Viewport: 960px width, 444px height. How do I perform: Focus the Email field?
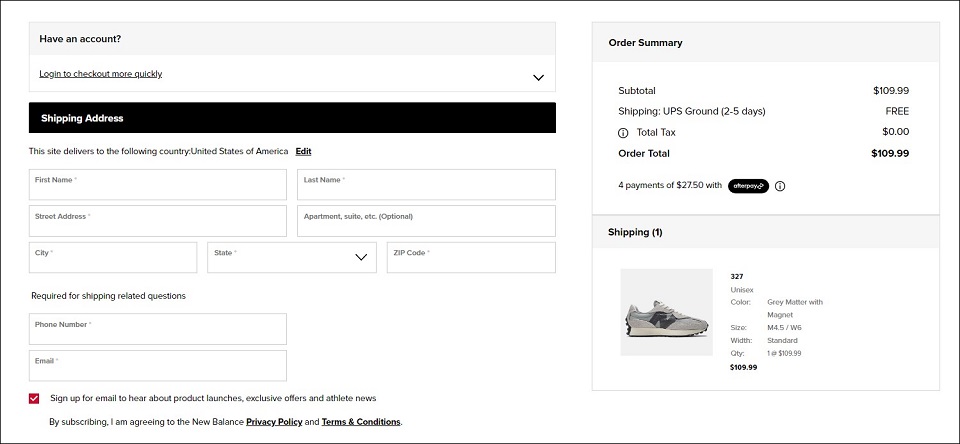157,366
